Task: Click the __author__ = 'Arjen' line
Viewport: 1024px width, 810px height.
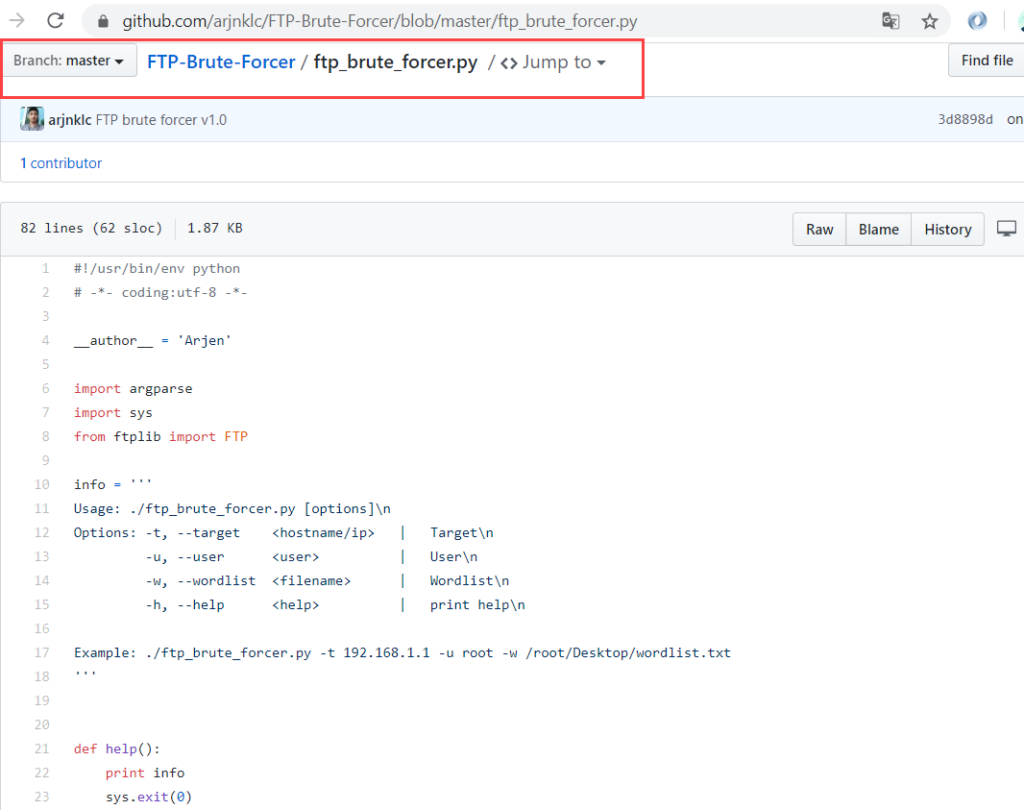Action: point(153,340)
